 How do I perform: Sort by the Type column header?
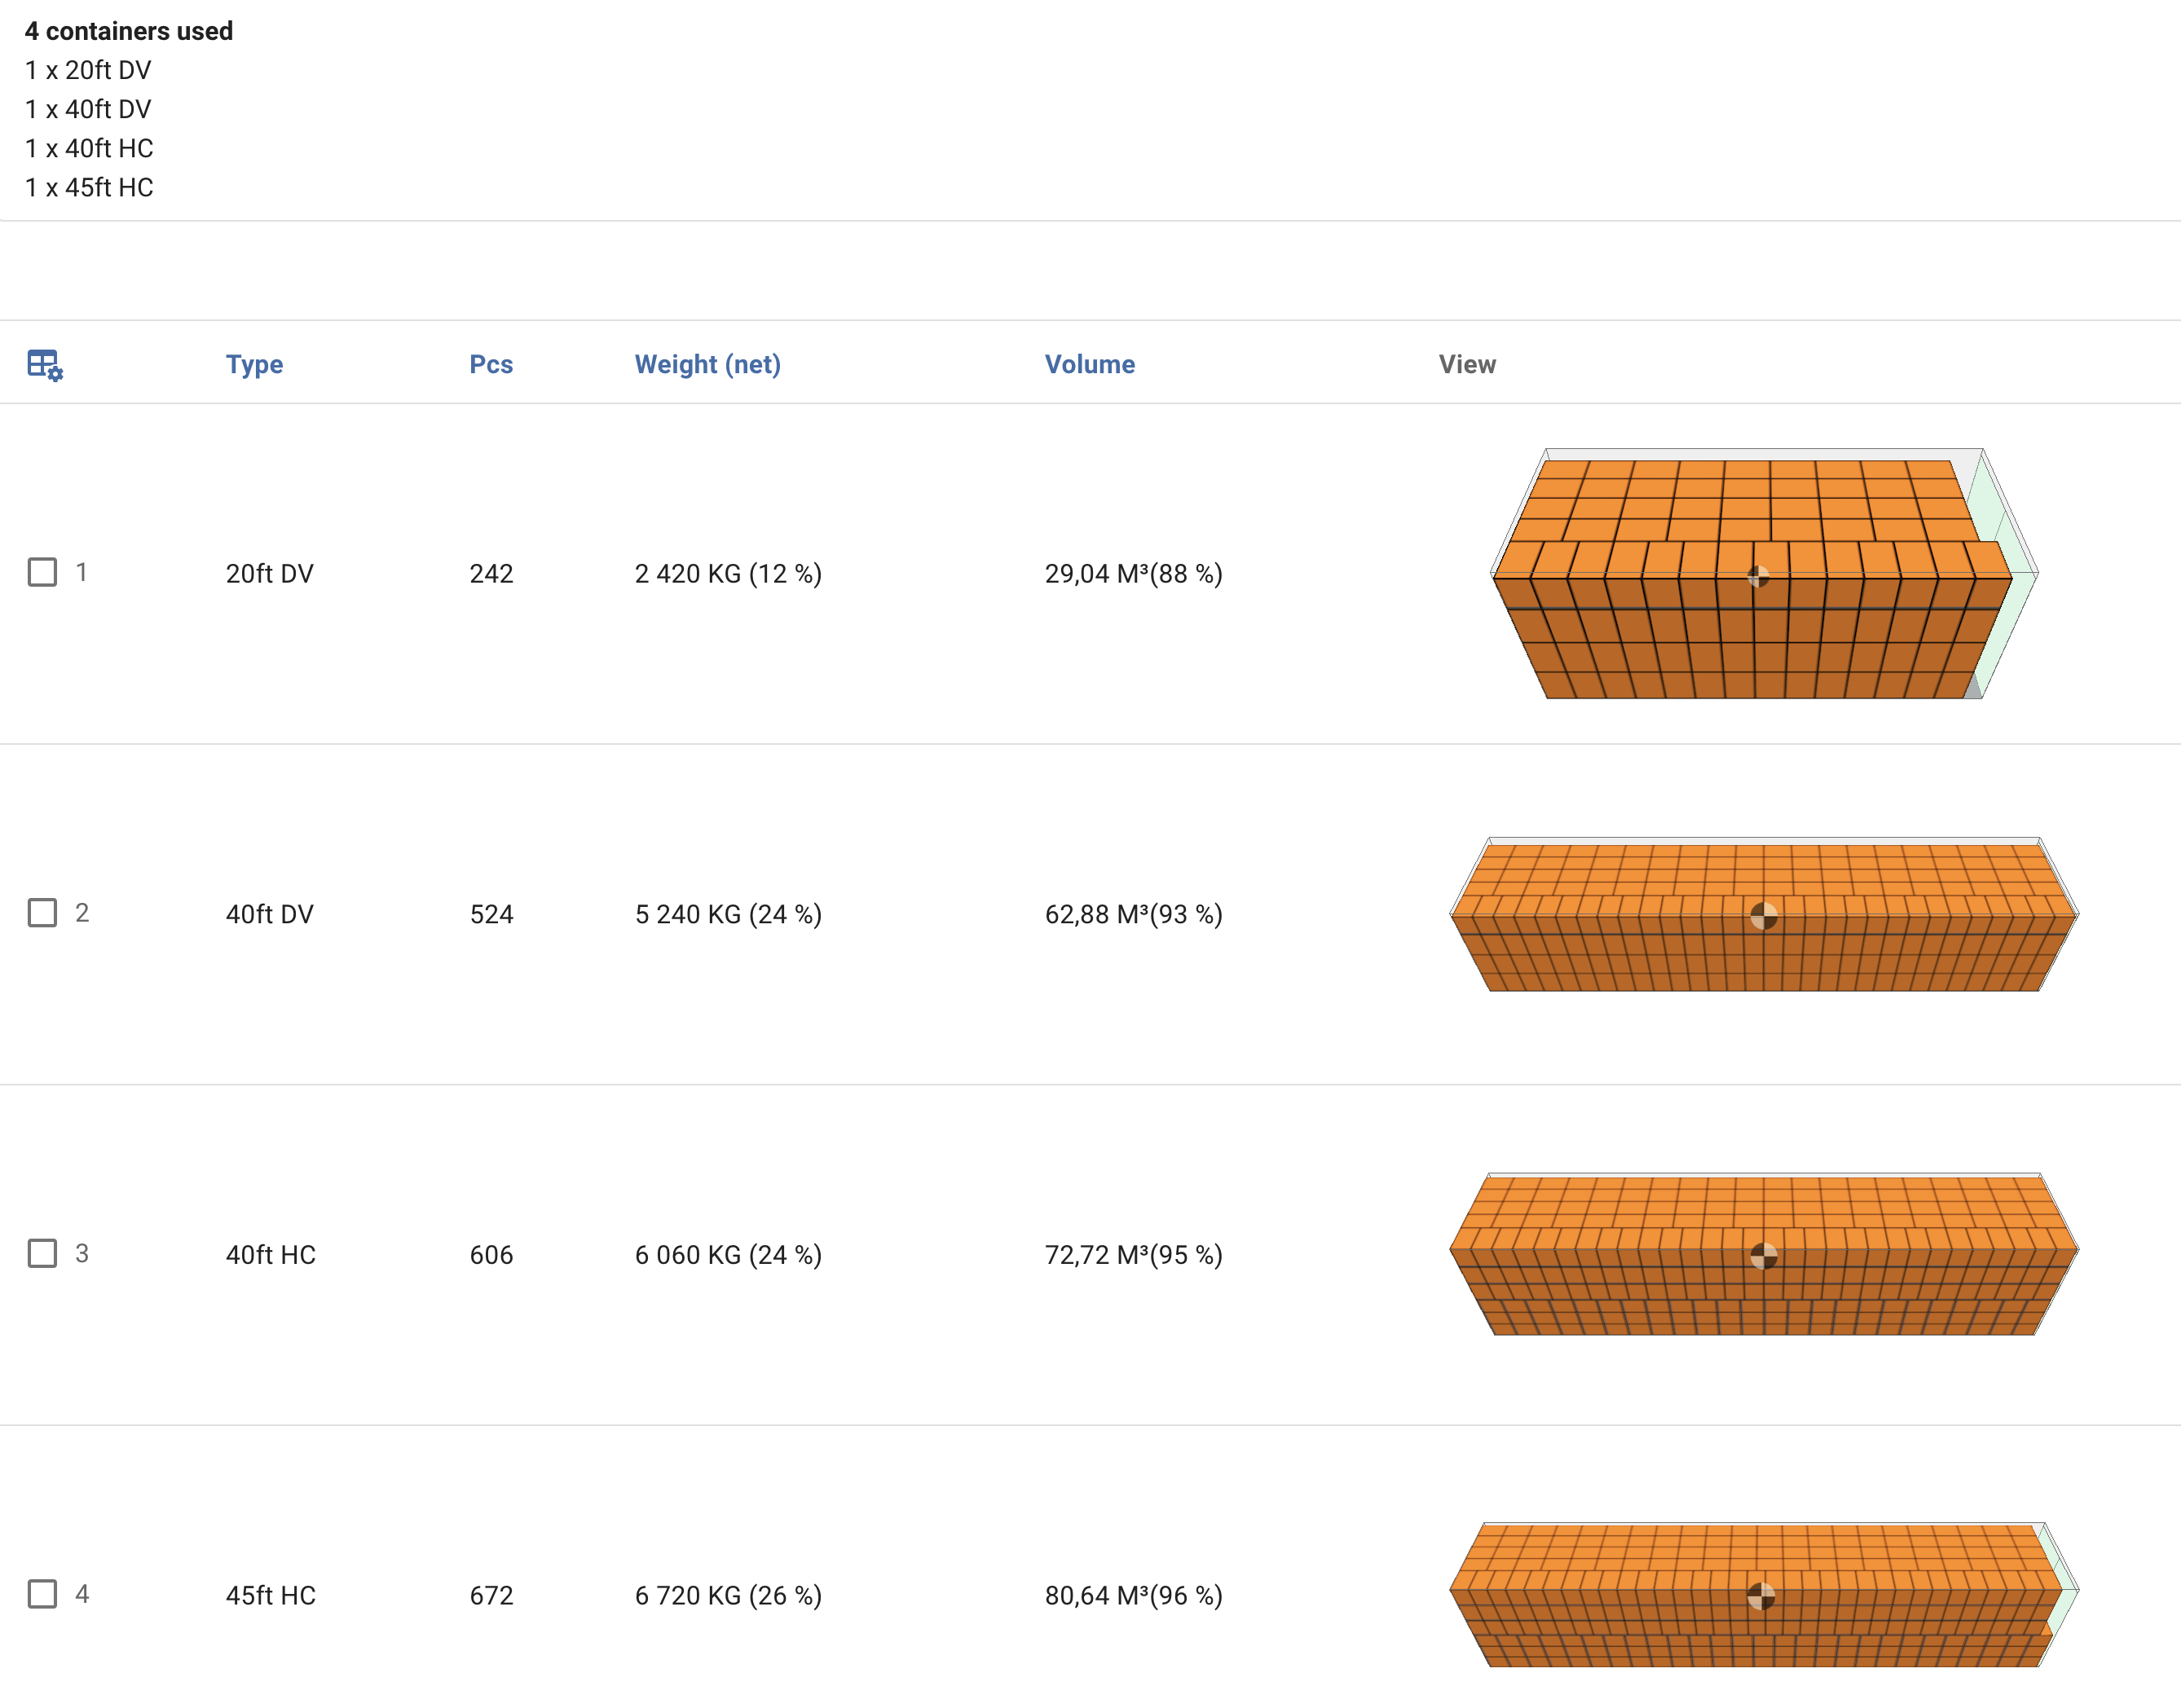[254, 364]
